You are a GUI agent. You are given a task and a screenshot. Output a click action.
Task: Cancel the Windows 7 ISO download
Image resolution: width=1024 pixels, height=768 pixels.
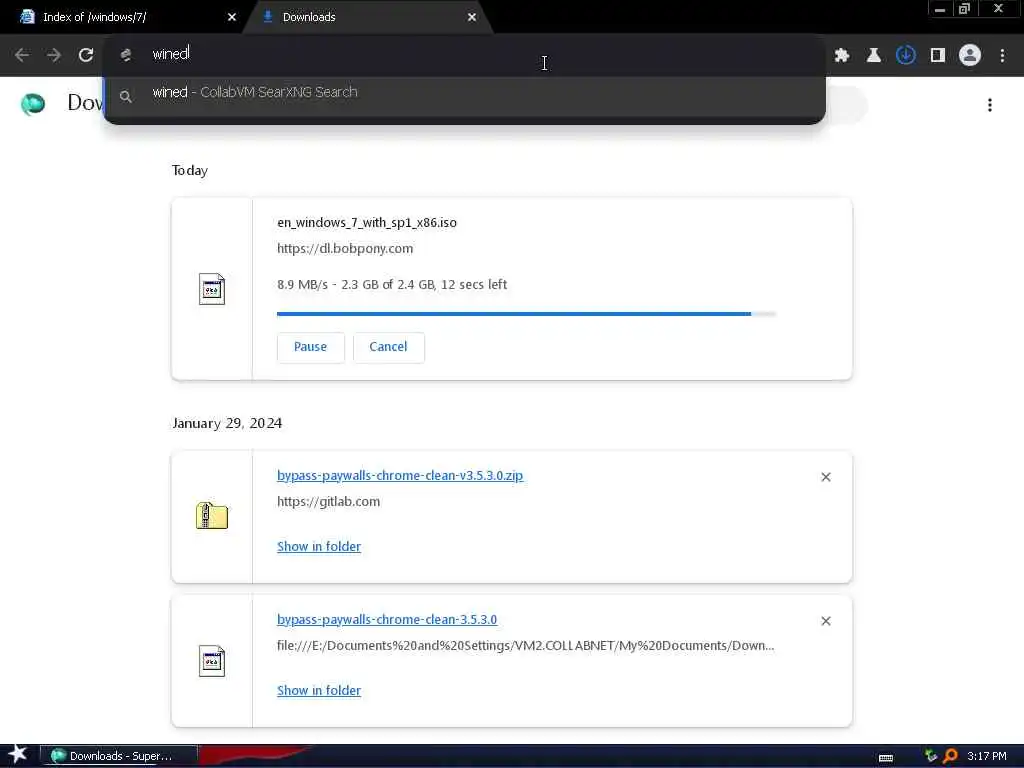point(389,347)
